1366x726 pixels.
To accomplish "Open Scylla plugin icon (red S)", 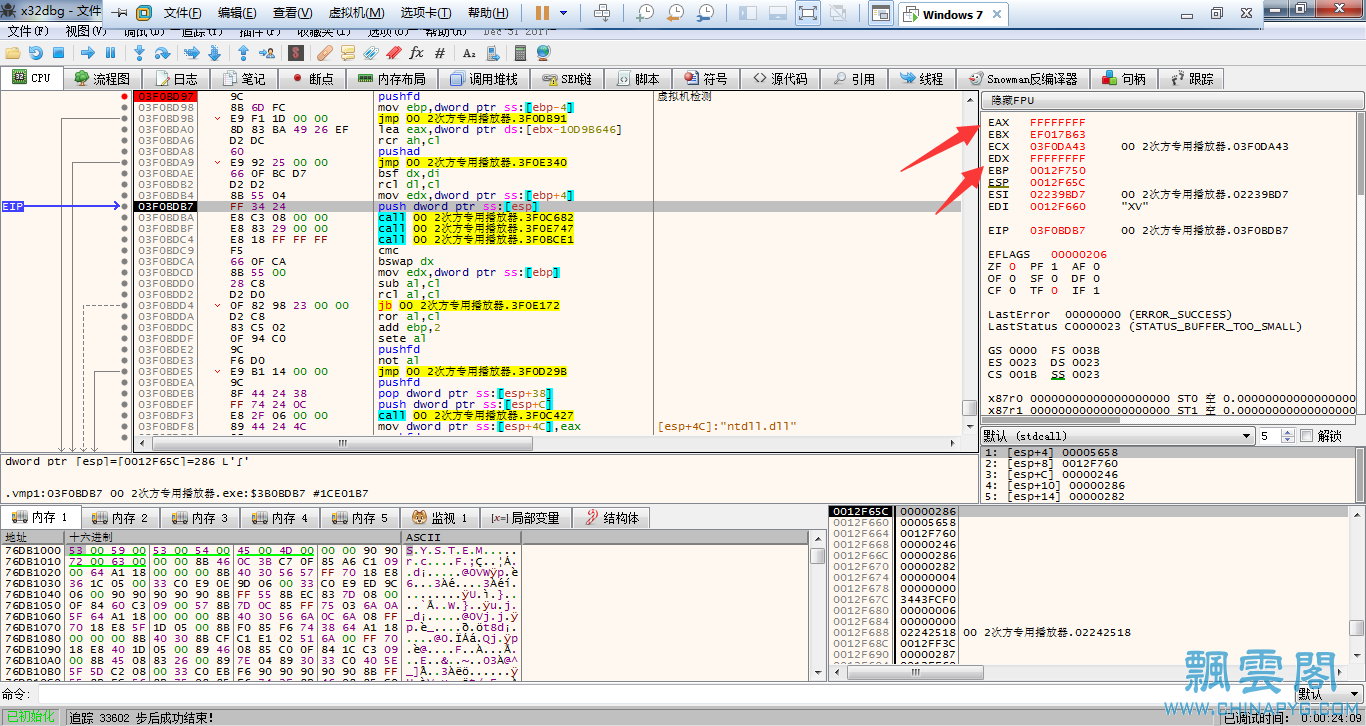I will 296,52.
